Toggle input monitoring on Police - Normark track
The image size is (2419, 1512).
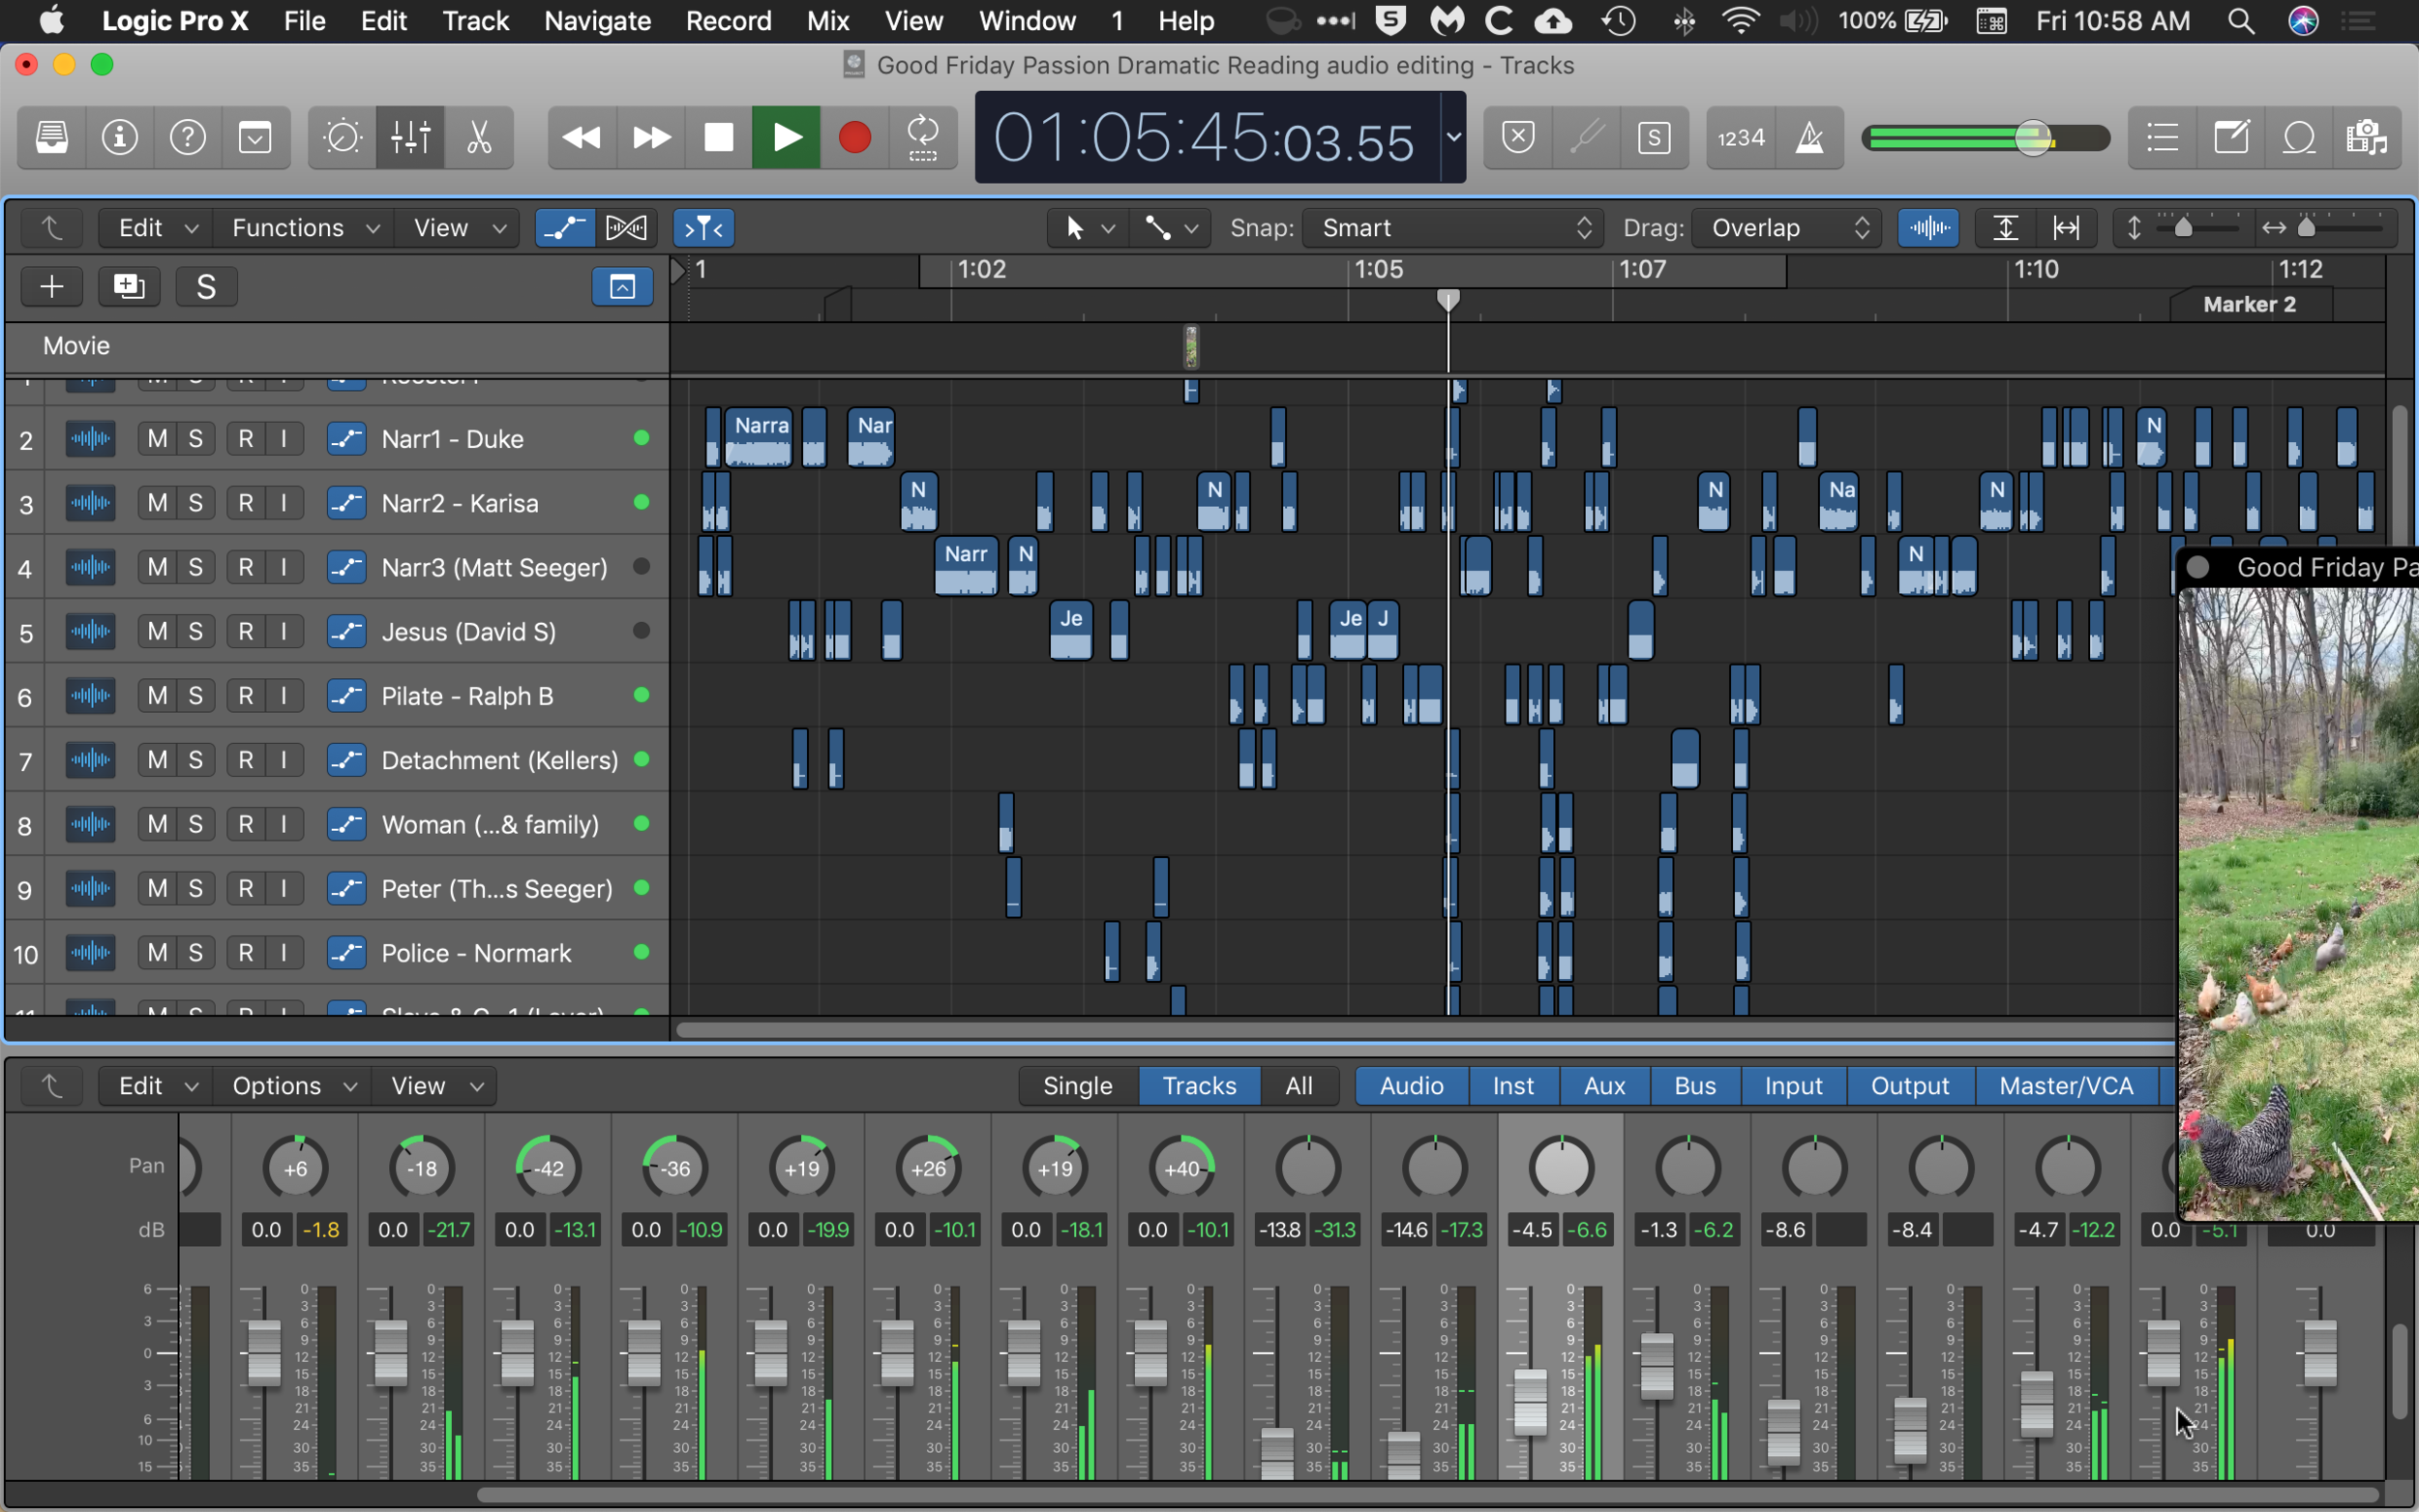click(284, 953)
